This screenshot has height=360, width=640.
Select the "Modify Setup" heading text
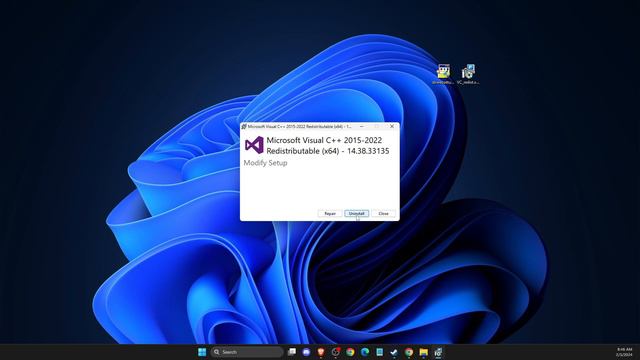pyautogui.click(x=265, y=163)
